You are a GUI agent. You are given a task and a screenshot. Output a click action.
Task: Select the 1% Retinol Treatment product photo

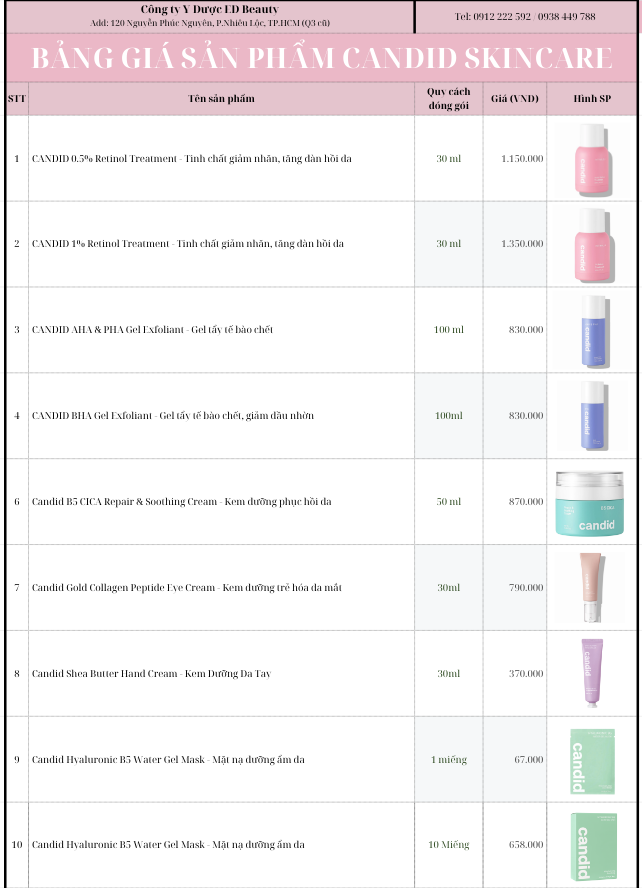point(593,244)
